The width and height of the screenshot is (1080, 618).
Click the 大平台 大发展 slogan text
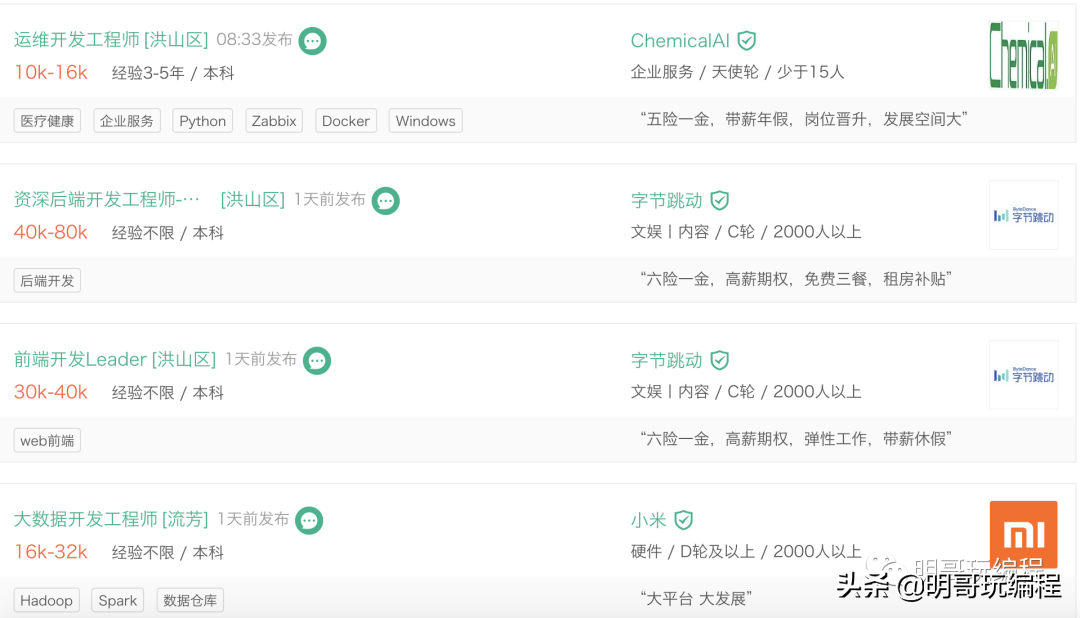pos(696,599)
